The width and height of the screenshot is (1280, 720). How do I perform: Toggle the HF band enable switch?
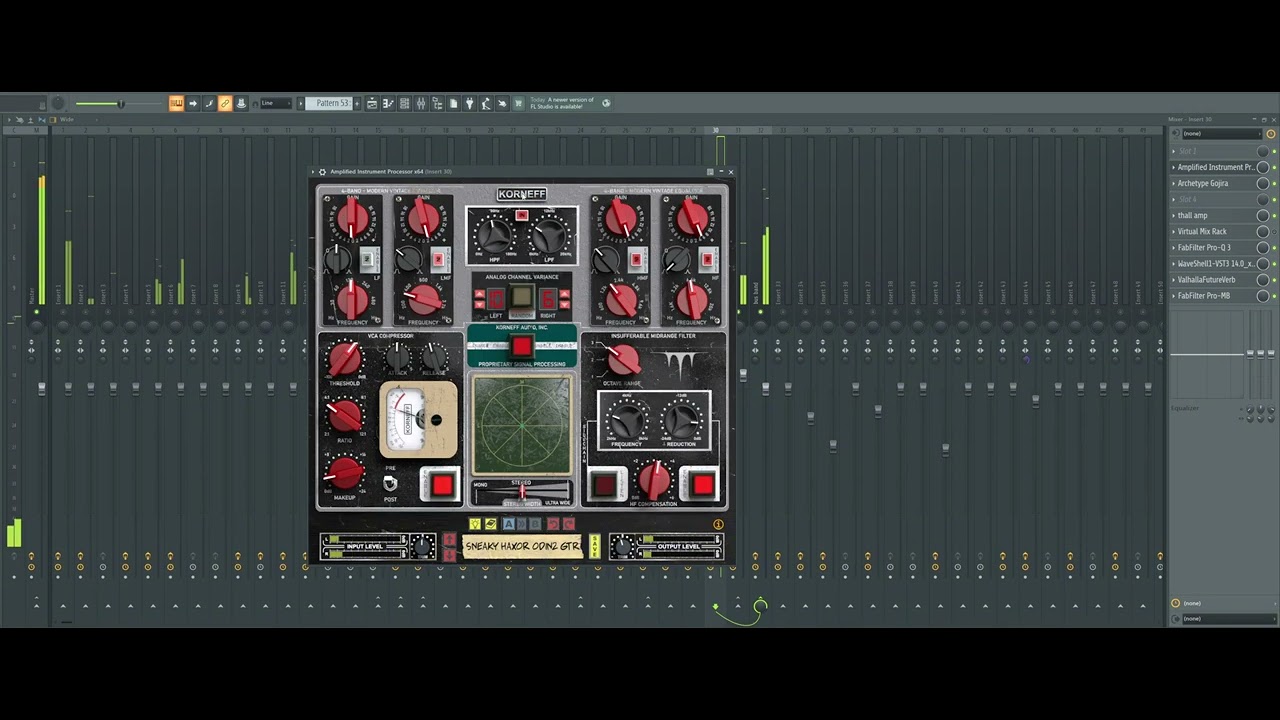point(707,259)
